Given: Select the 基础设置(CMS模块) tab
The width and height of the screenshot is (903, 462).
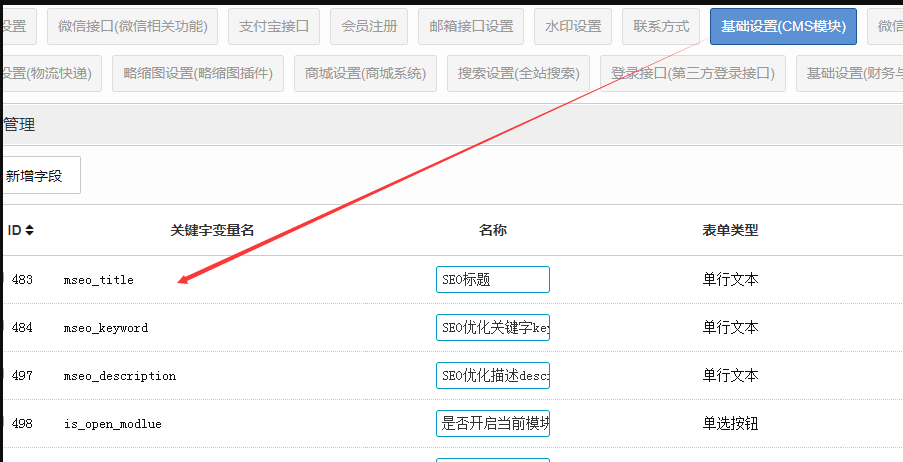Looking at the screenshot, I should pyautogui.click(x=783, y=26).
